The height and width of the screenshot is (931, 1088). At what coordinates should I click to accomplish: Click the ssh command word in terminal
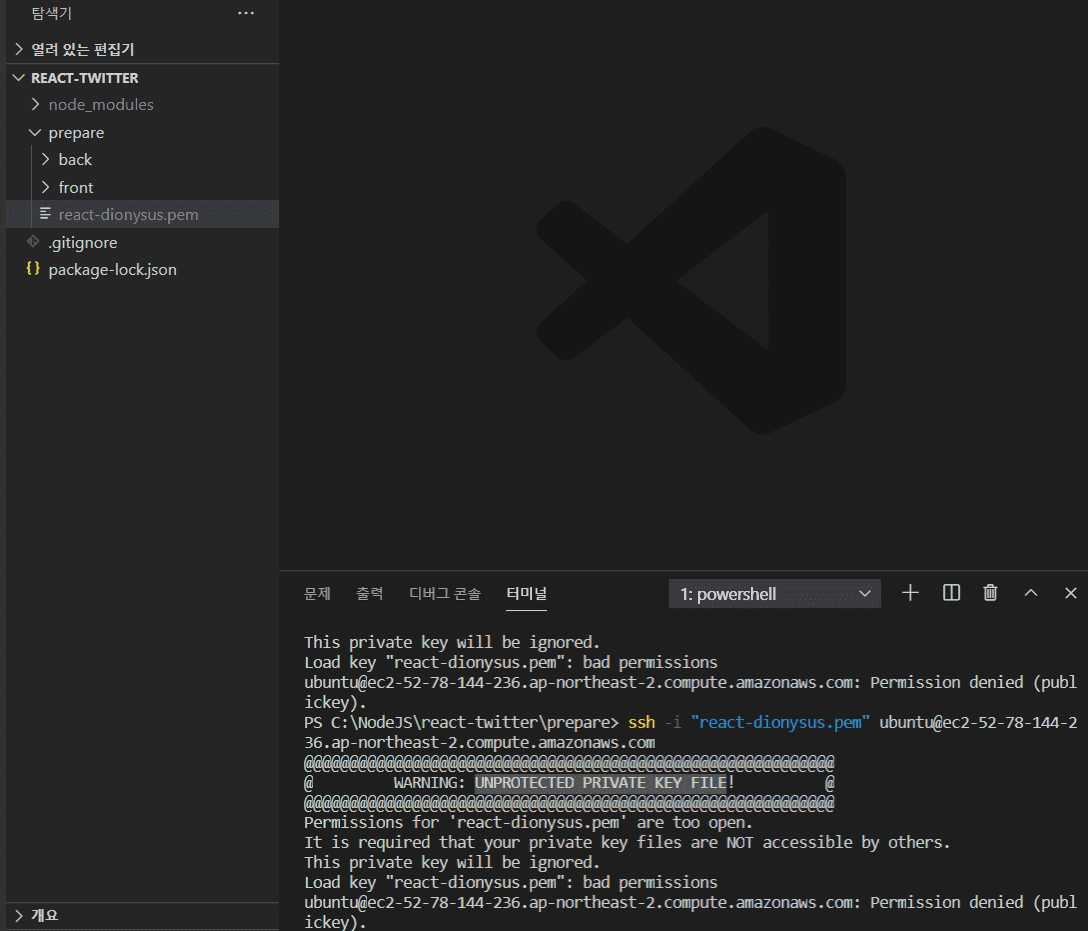point(641,722)
